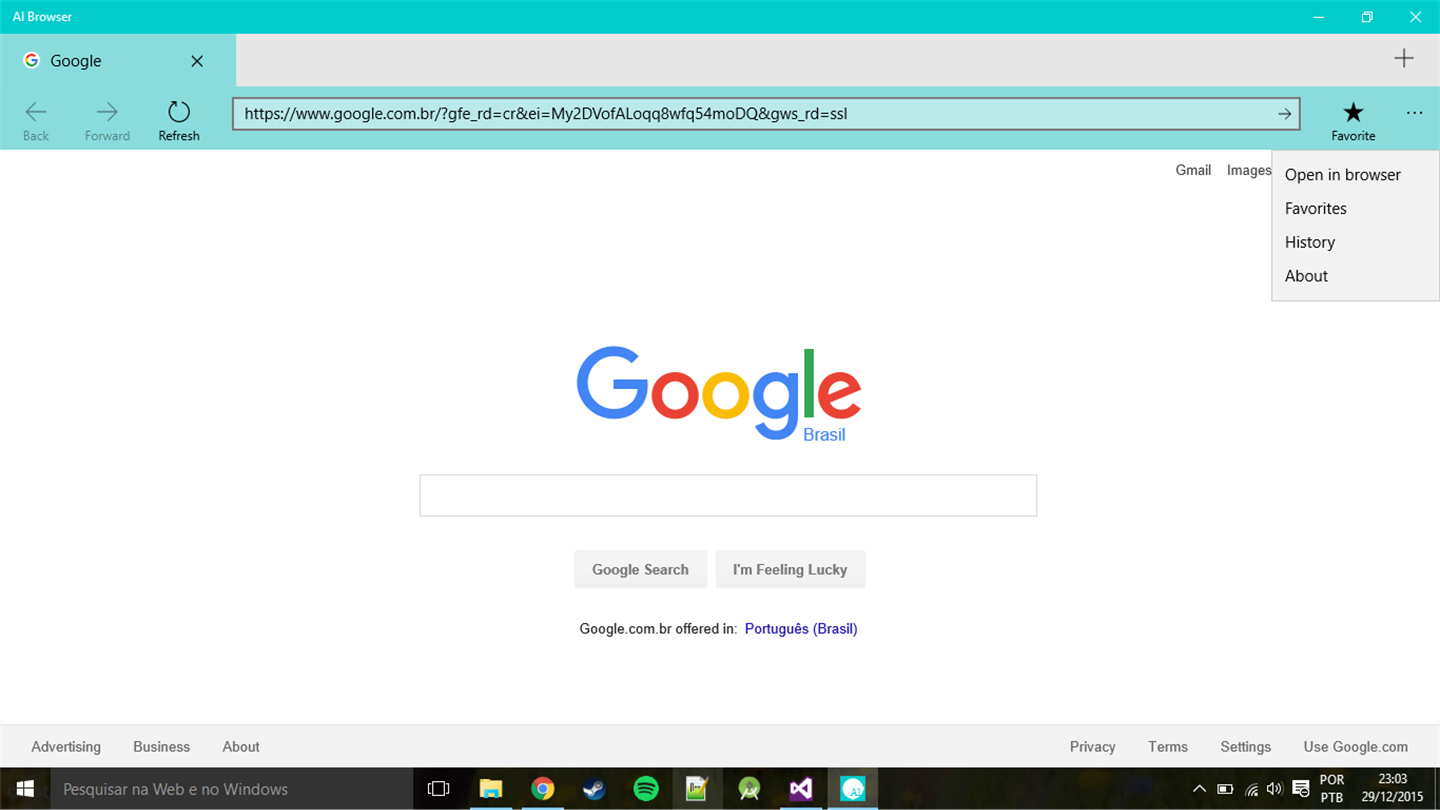
Task: Click the go arrow in address bar
Action: [x=1285, y=114]
